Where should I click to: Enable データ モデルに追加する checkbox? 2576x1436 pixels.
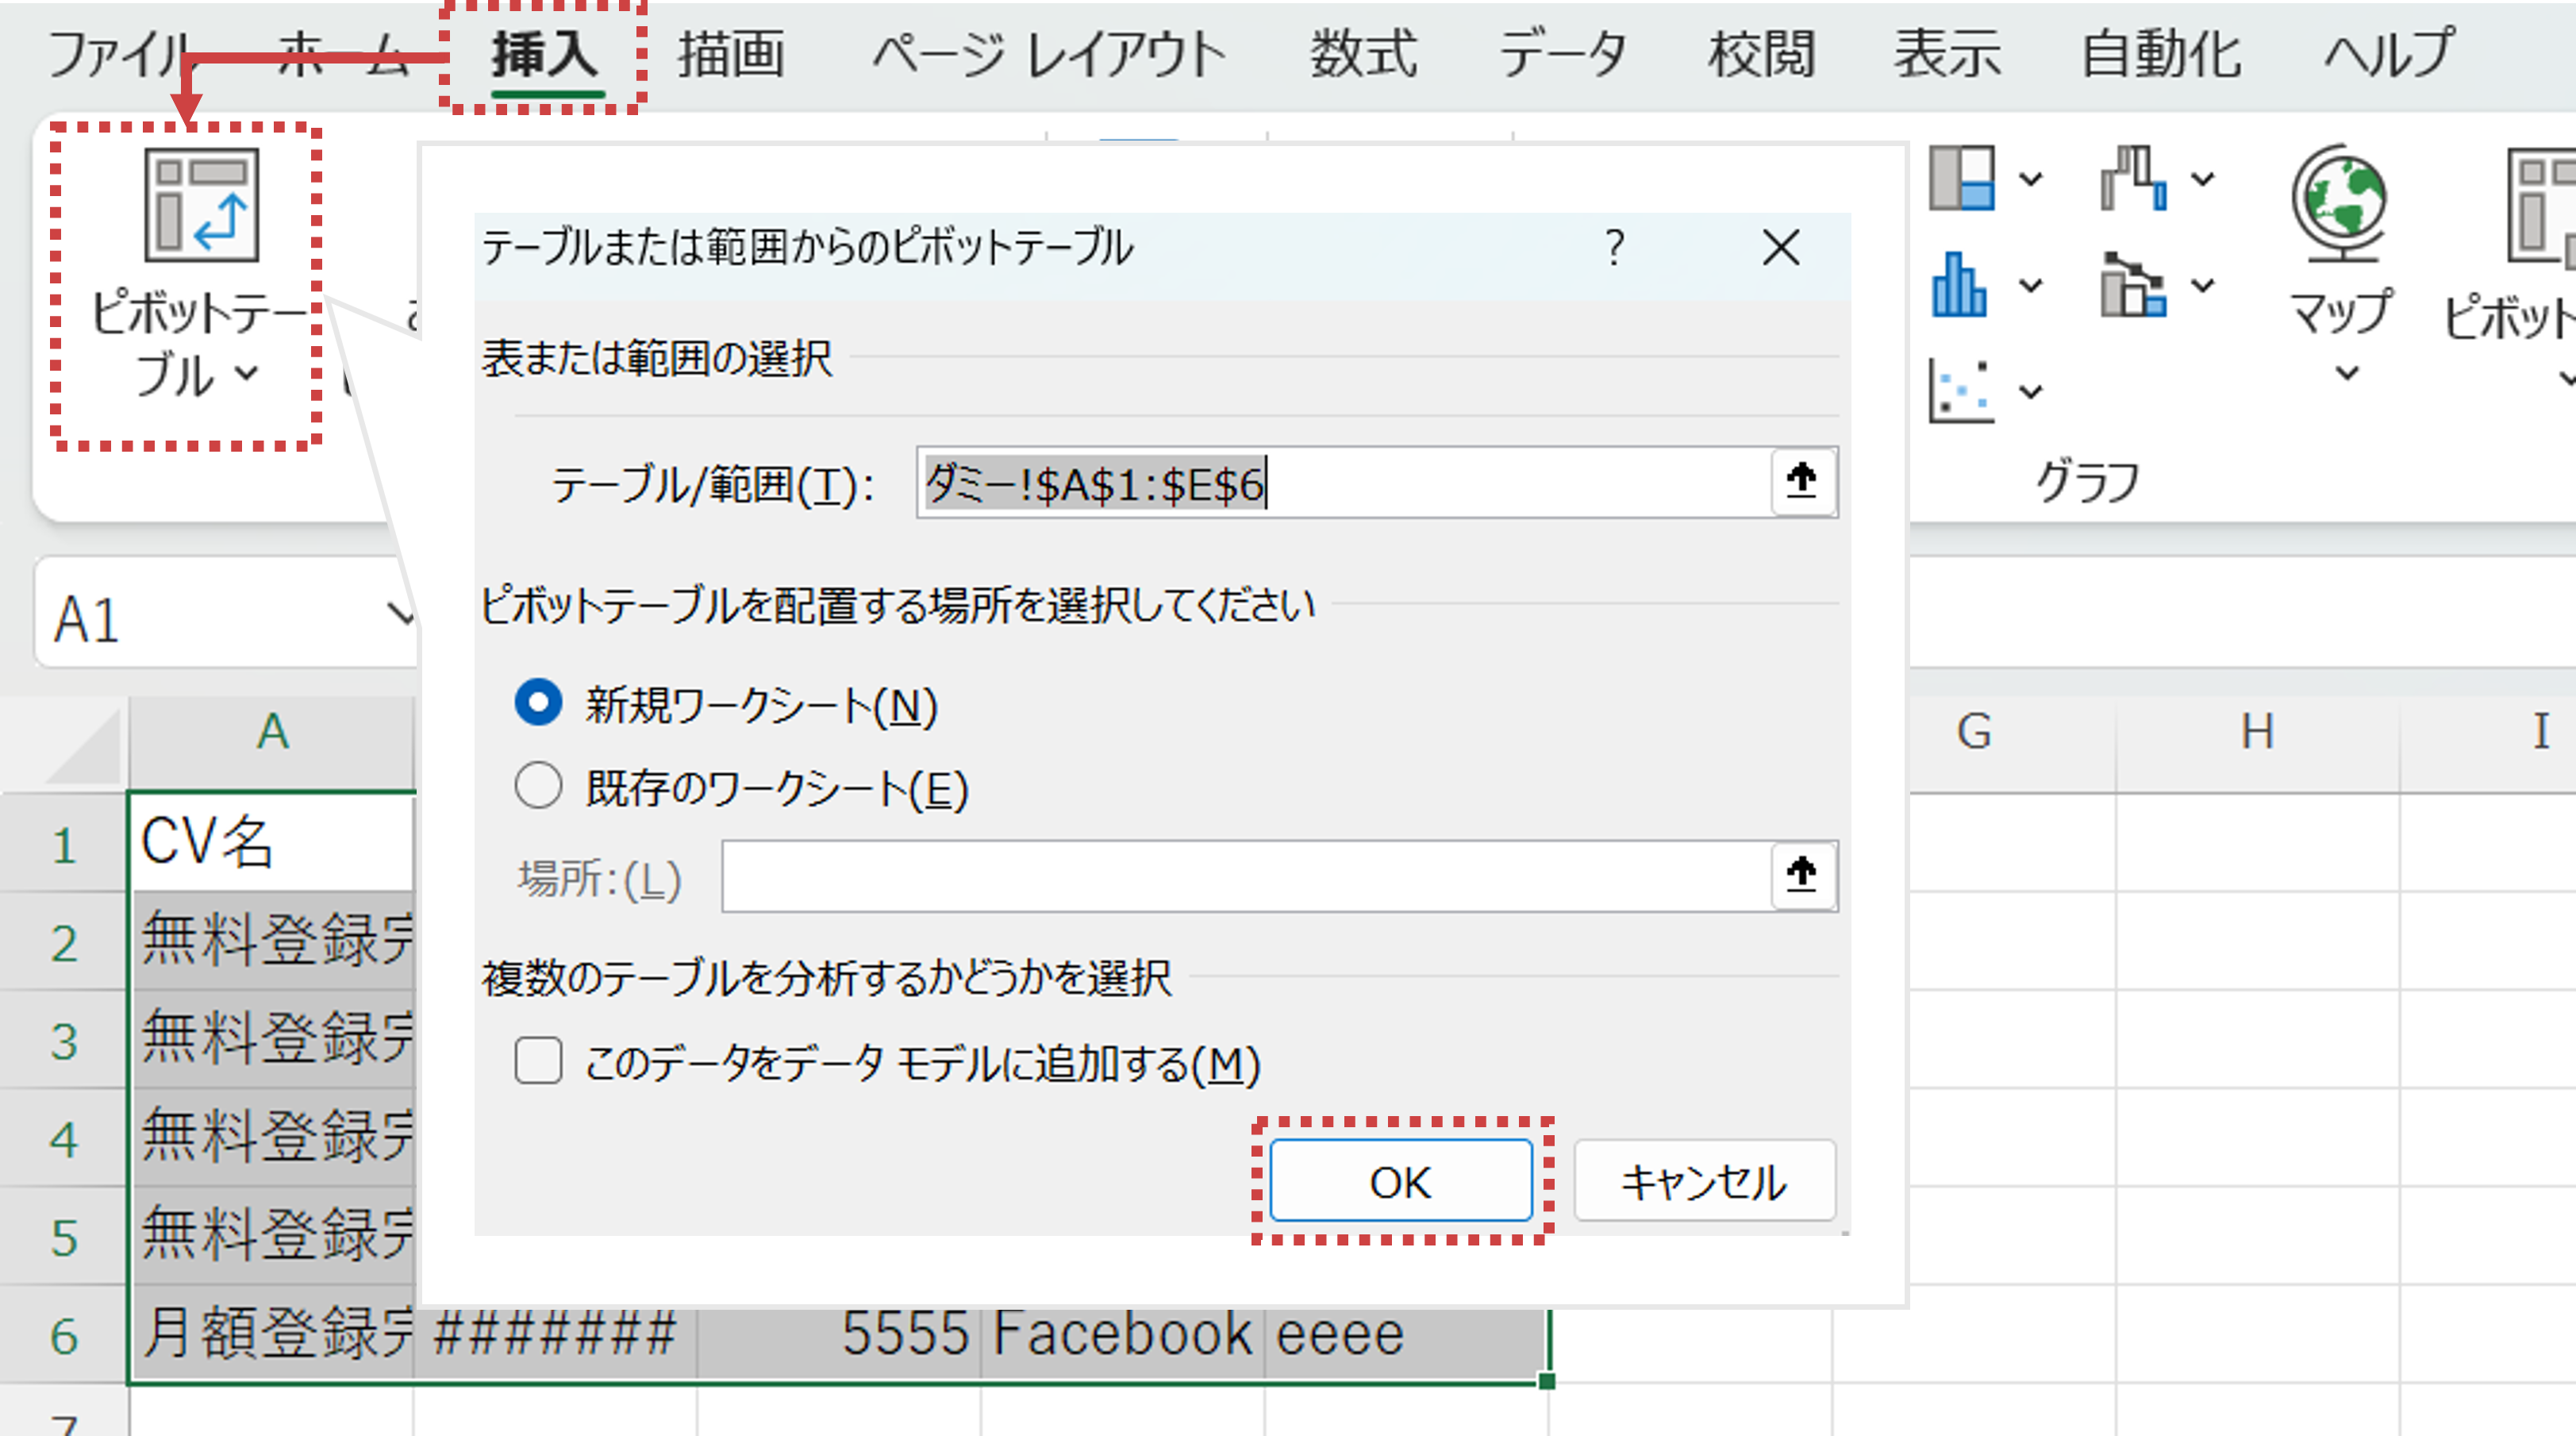point(538,1061)
